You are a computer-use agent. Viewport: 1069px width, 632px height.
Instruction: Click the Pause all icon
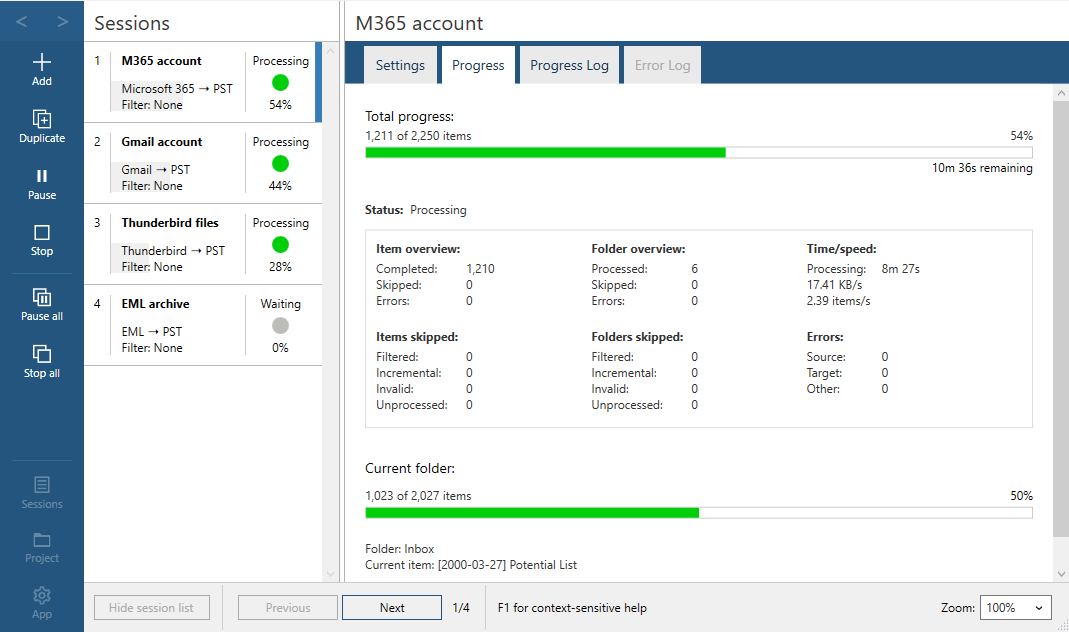point(42,297)
